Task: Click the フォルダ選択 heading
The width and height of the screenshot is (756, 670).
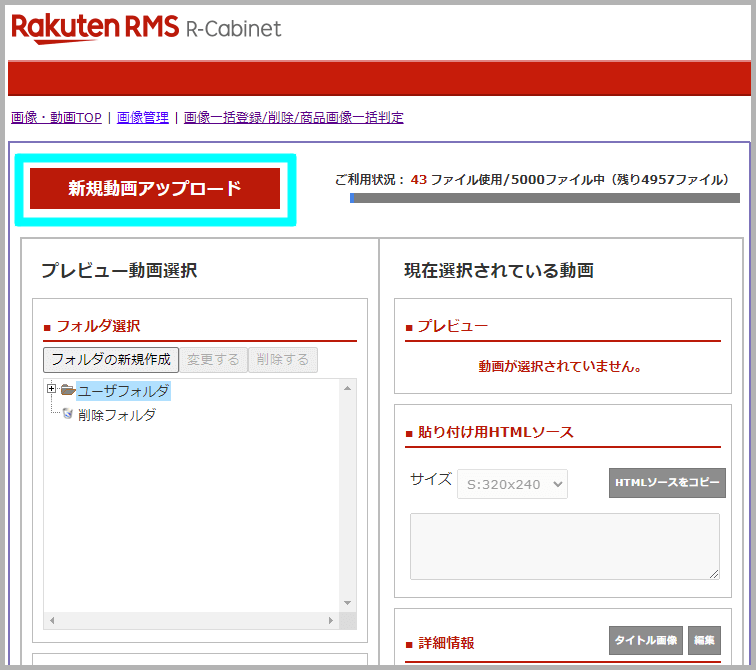Action: pos(98,326)
